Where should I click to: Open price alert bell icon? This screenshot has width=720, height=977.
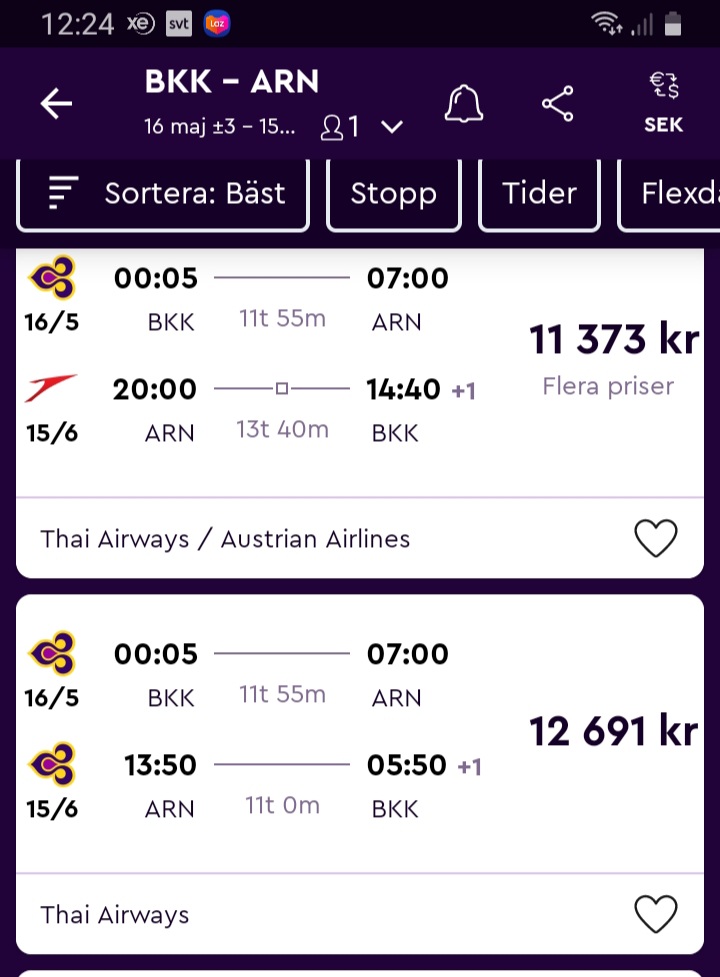point(463,104)
